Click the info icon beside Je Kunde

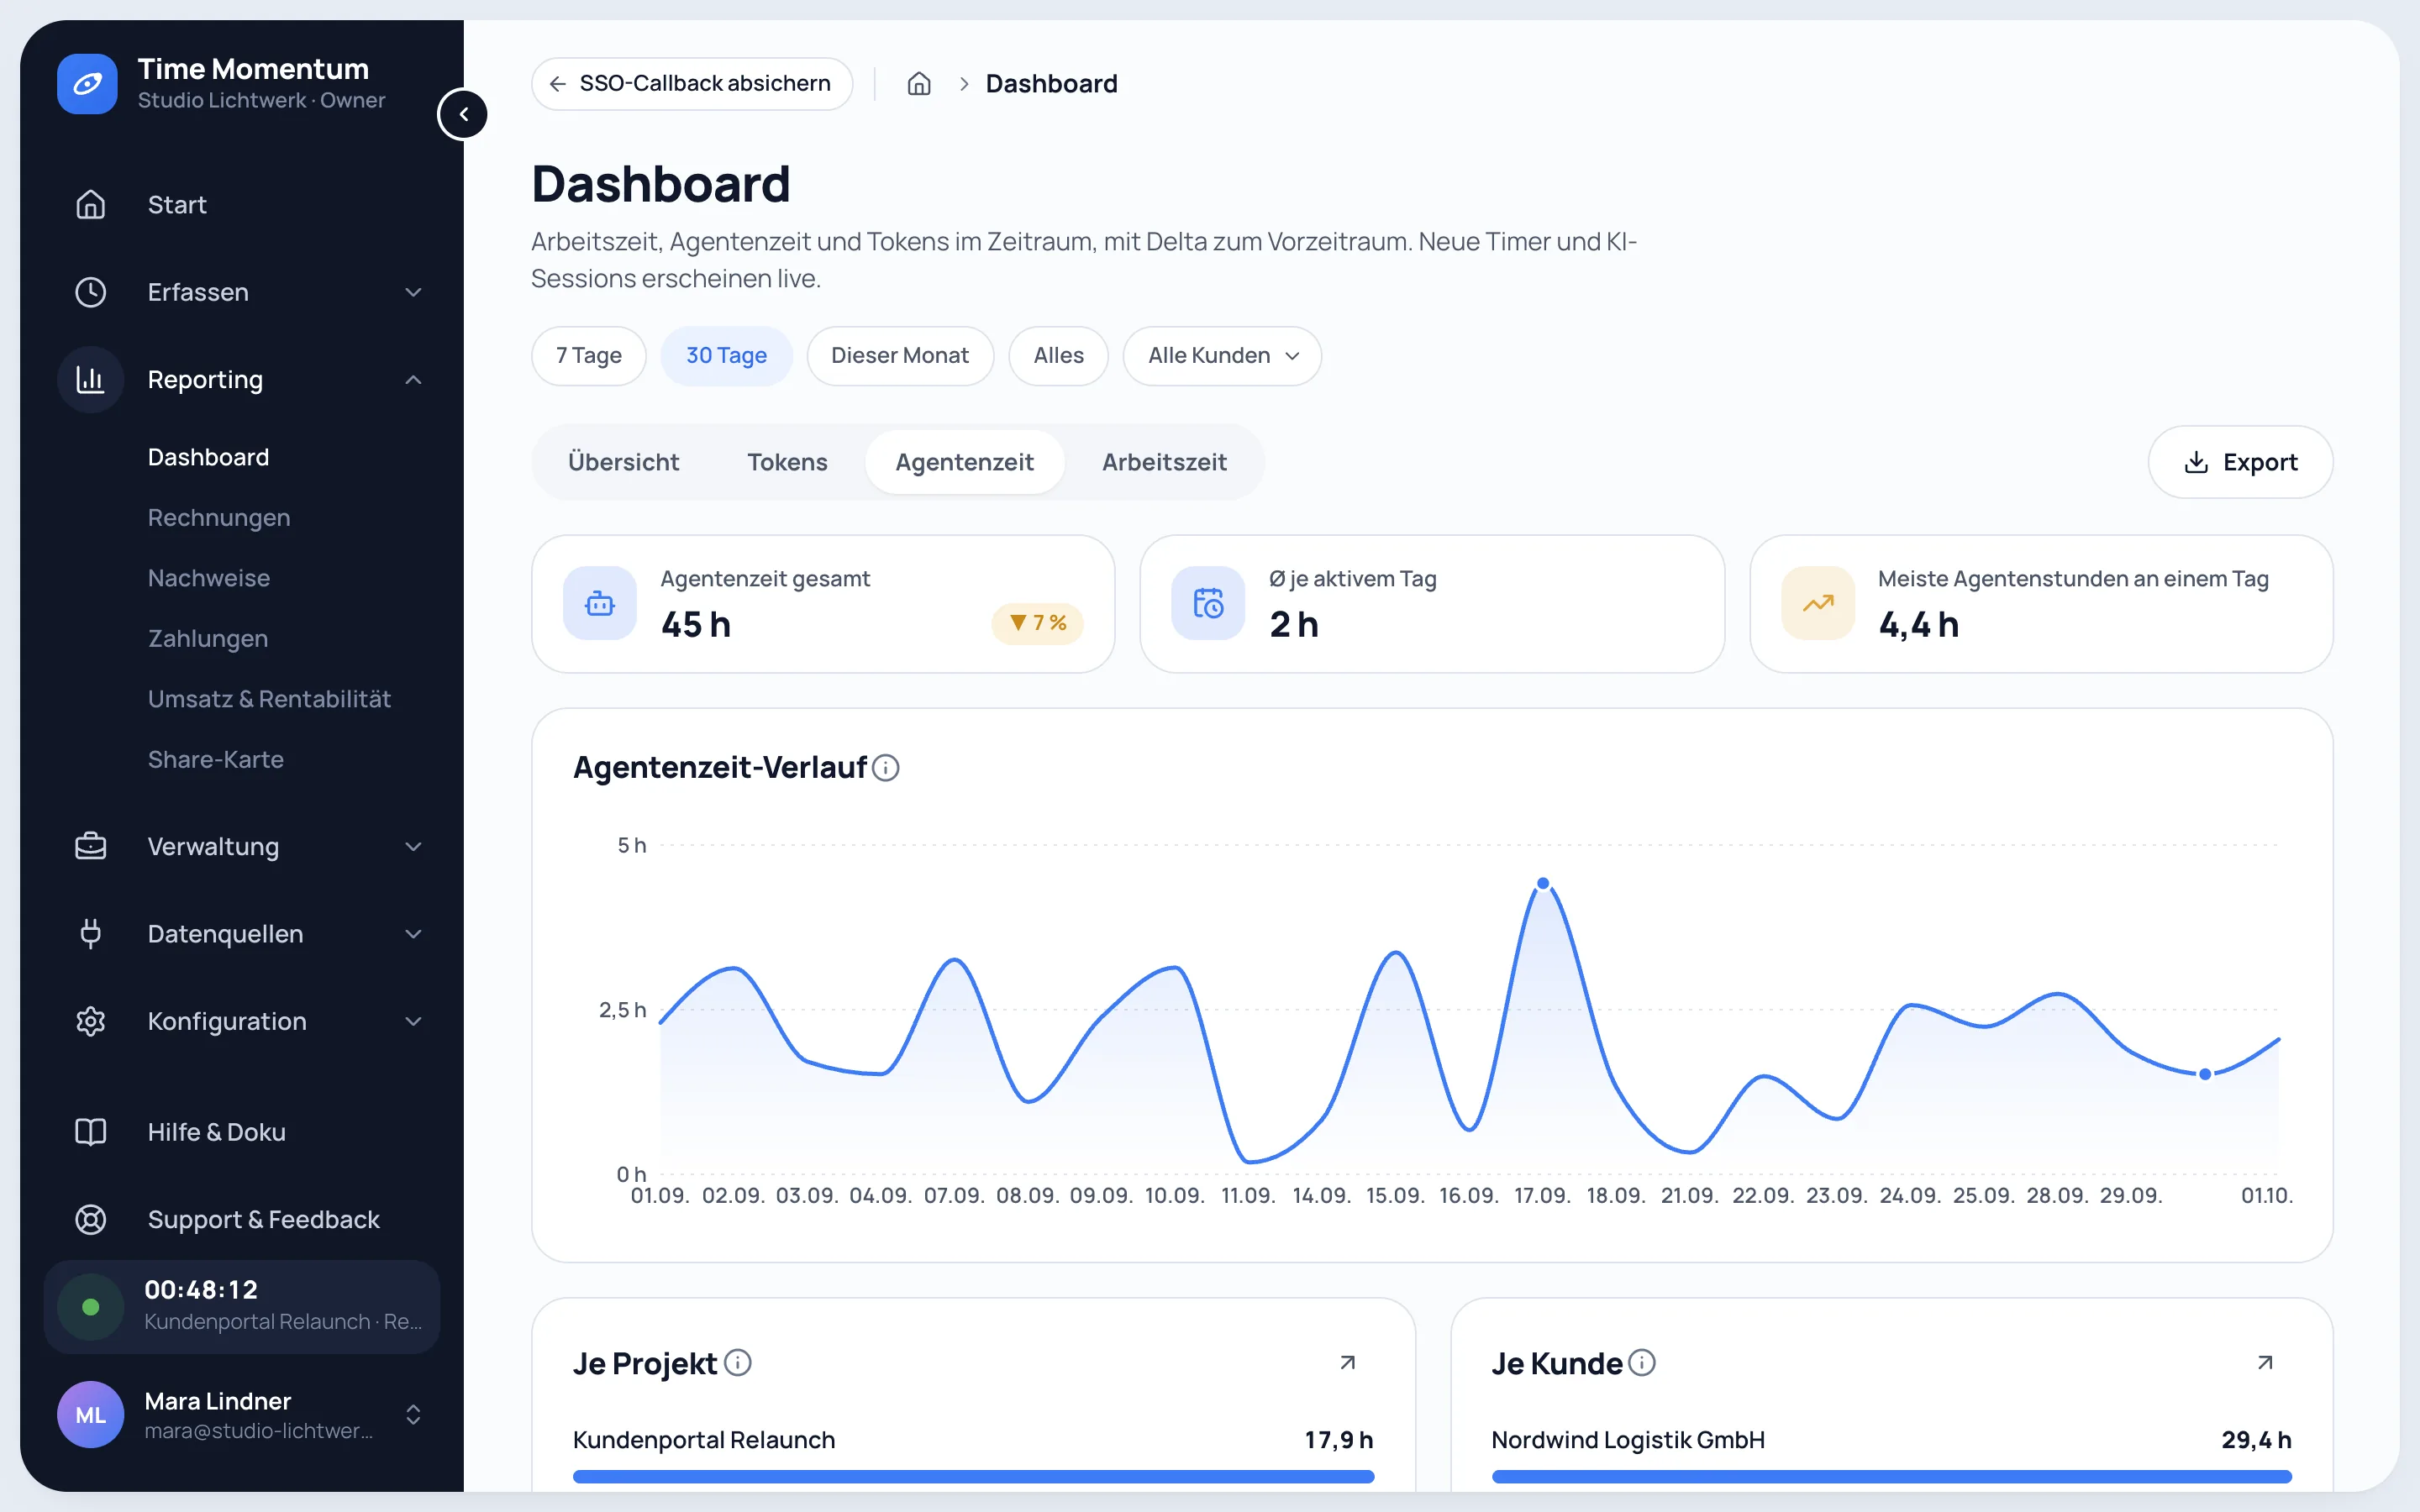click(1642, 1362)
